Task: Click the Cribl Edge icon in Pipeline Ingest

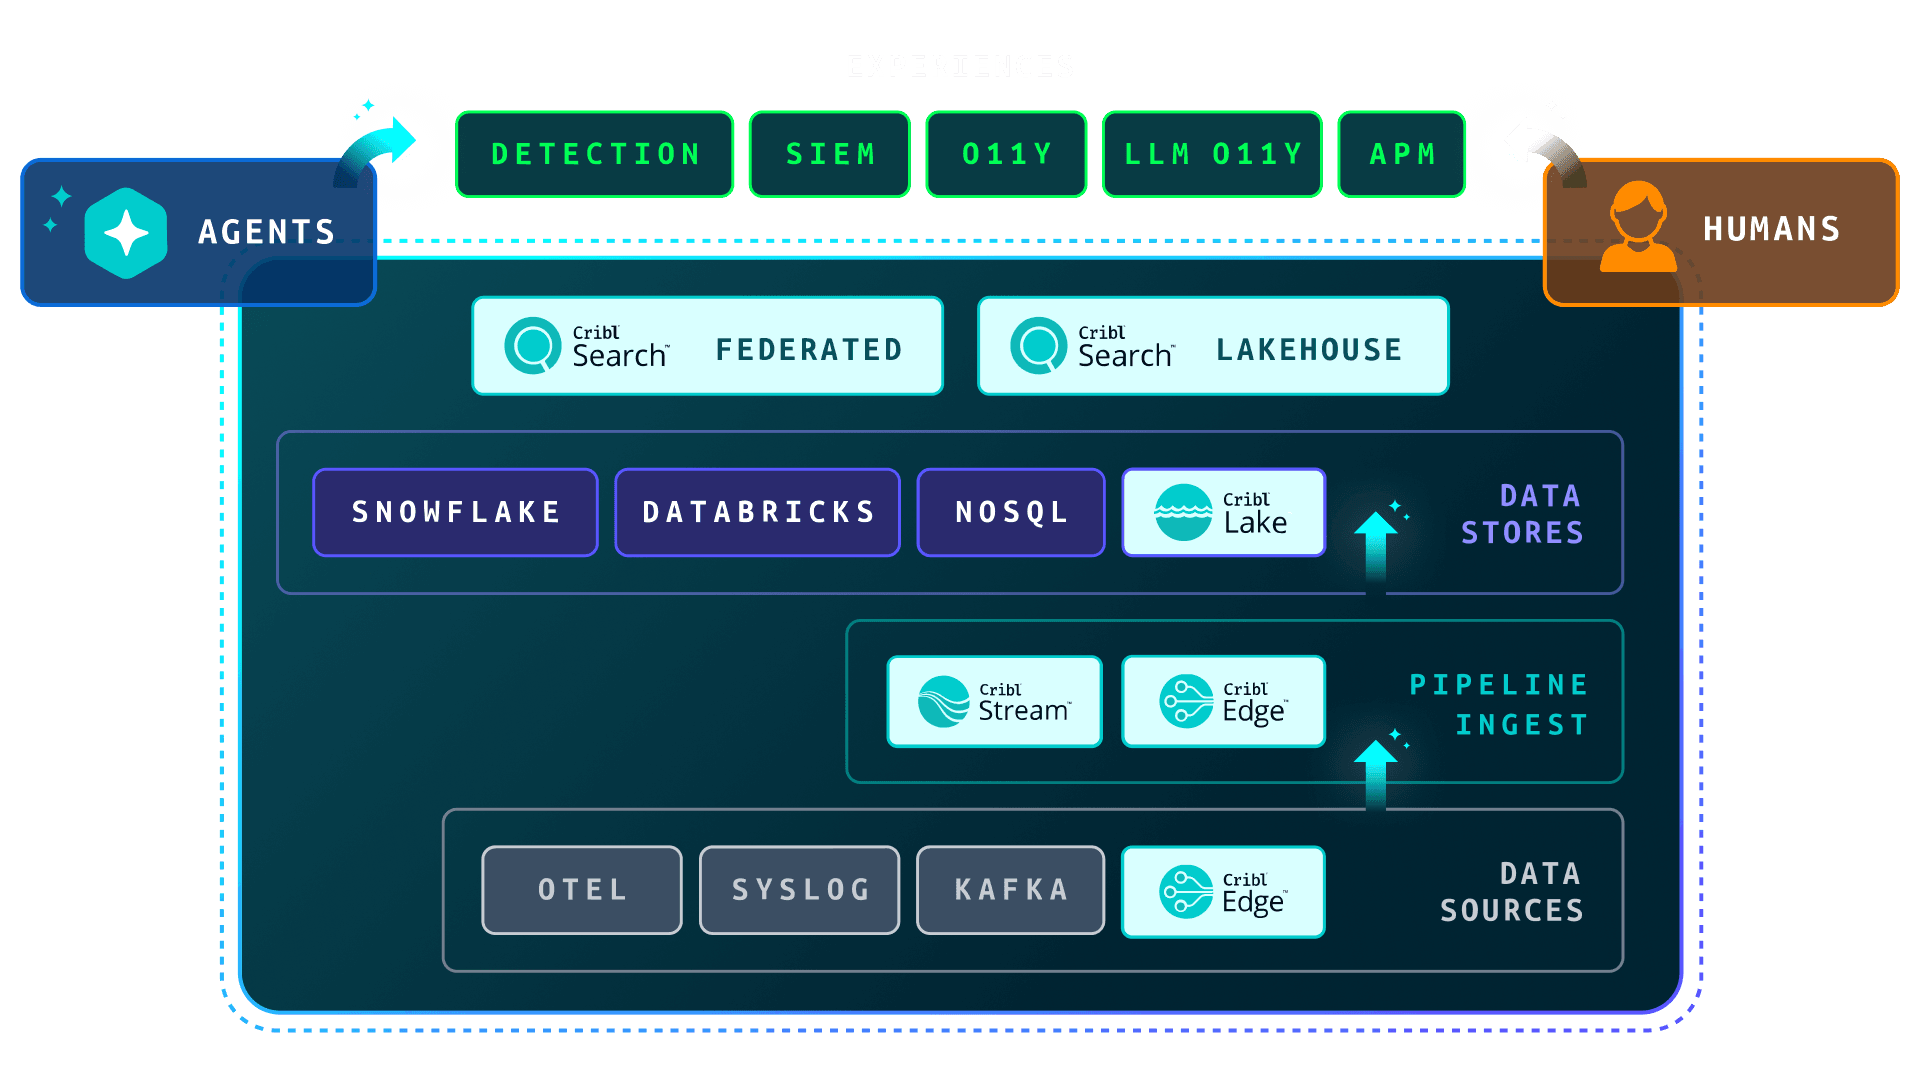Action: (1186, 701)
